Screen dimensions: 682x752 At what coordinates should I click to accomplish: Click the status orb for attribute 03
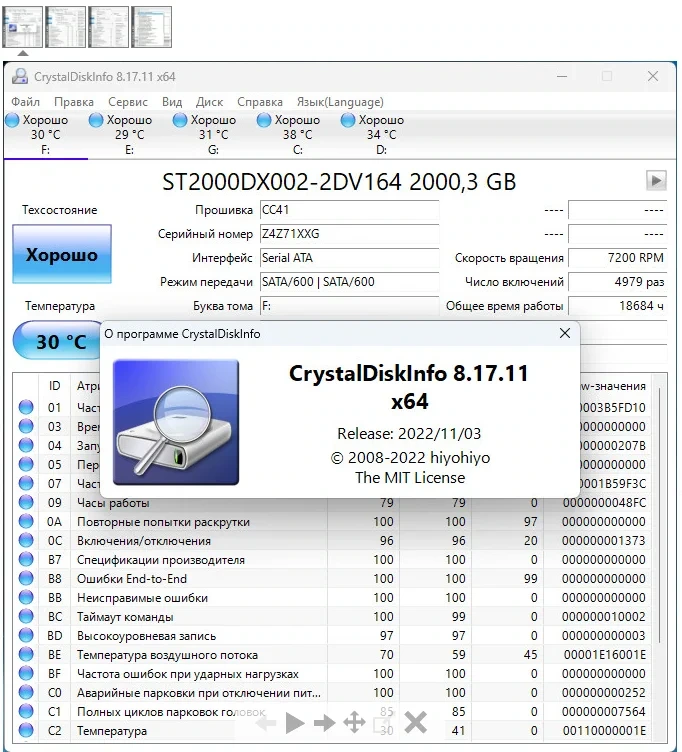point(26,426)
